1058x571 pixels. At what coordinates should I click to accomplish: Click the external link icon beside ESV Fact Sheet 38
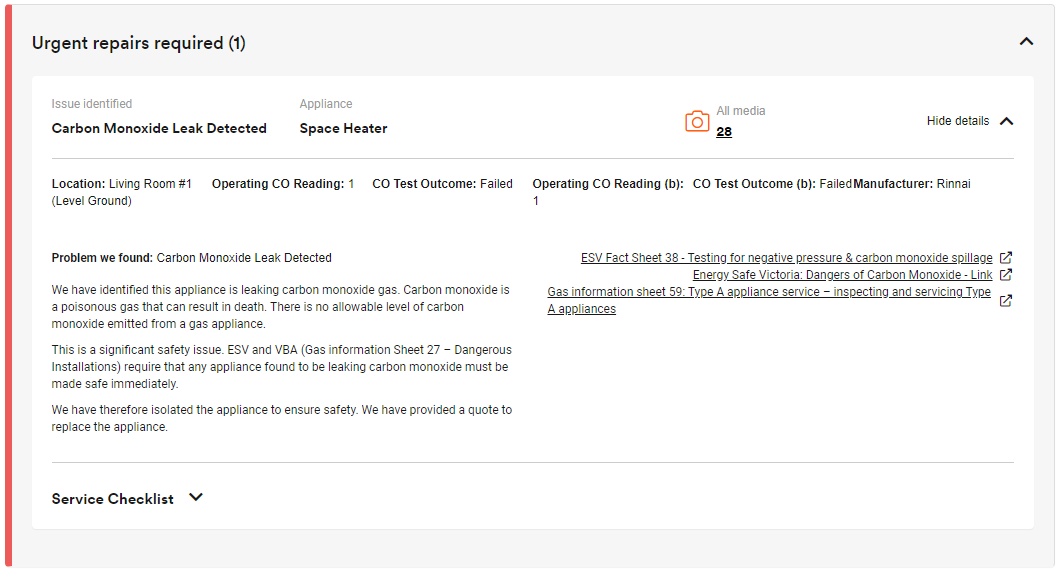(x=1005, y=258)
